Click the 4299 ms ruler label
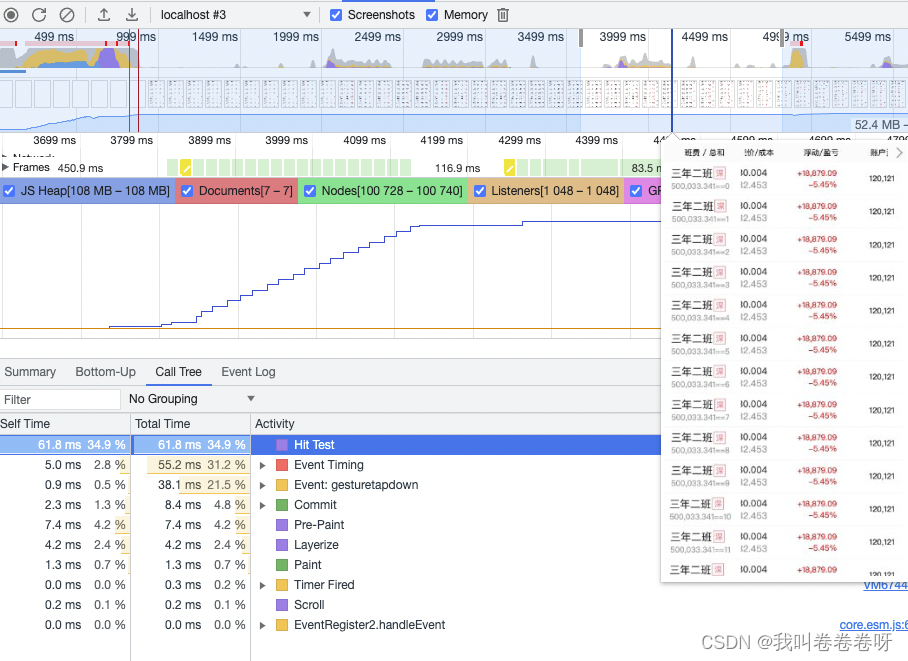The height and width of the screenshot is (661, 908). point(519,140)
